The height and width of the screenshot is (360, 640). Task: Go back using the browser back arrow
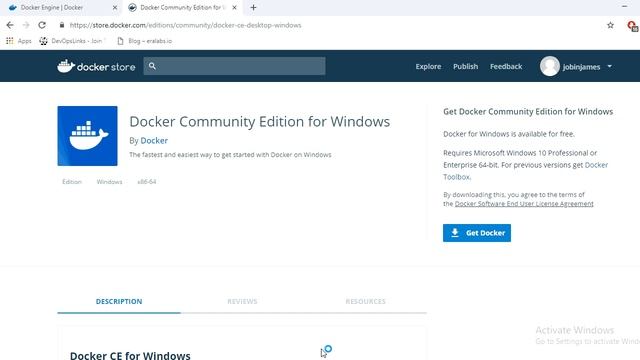(x=10, y=25)
